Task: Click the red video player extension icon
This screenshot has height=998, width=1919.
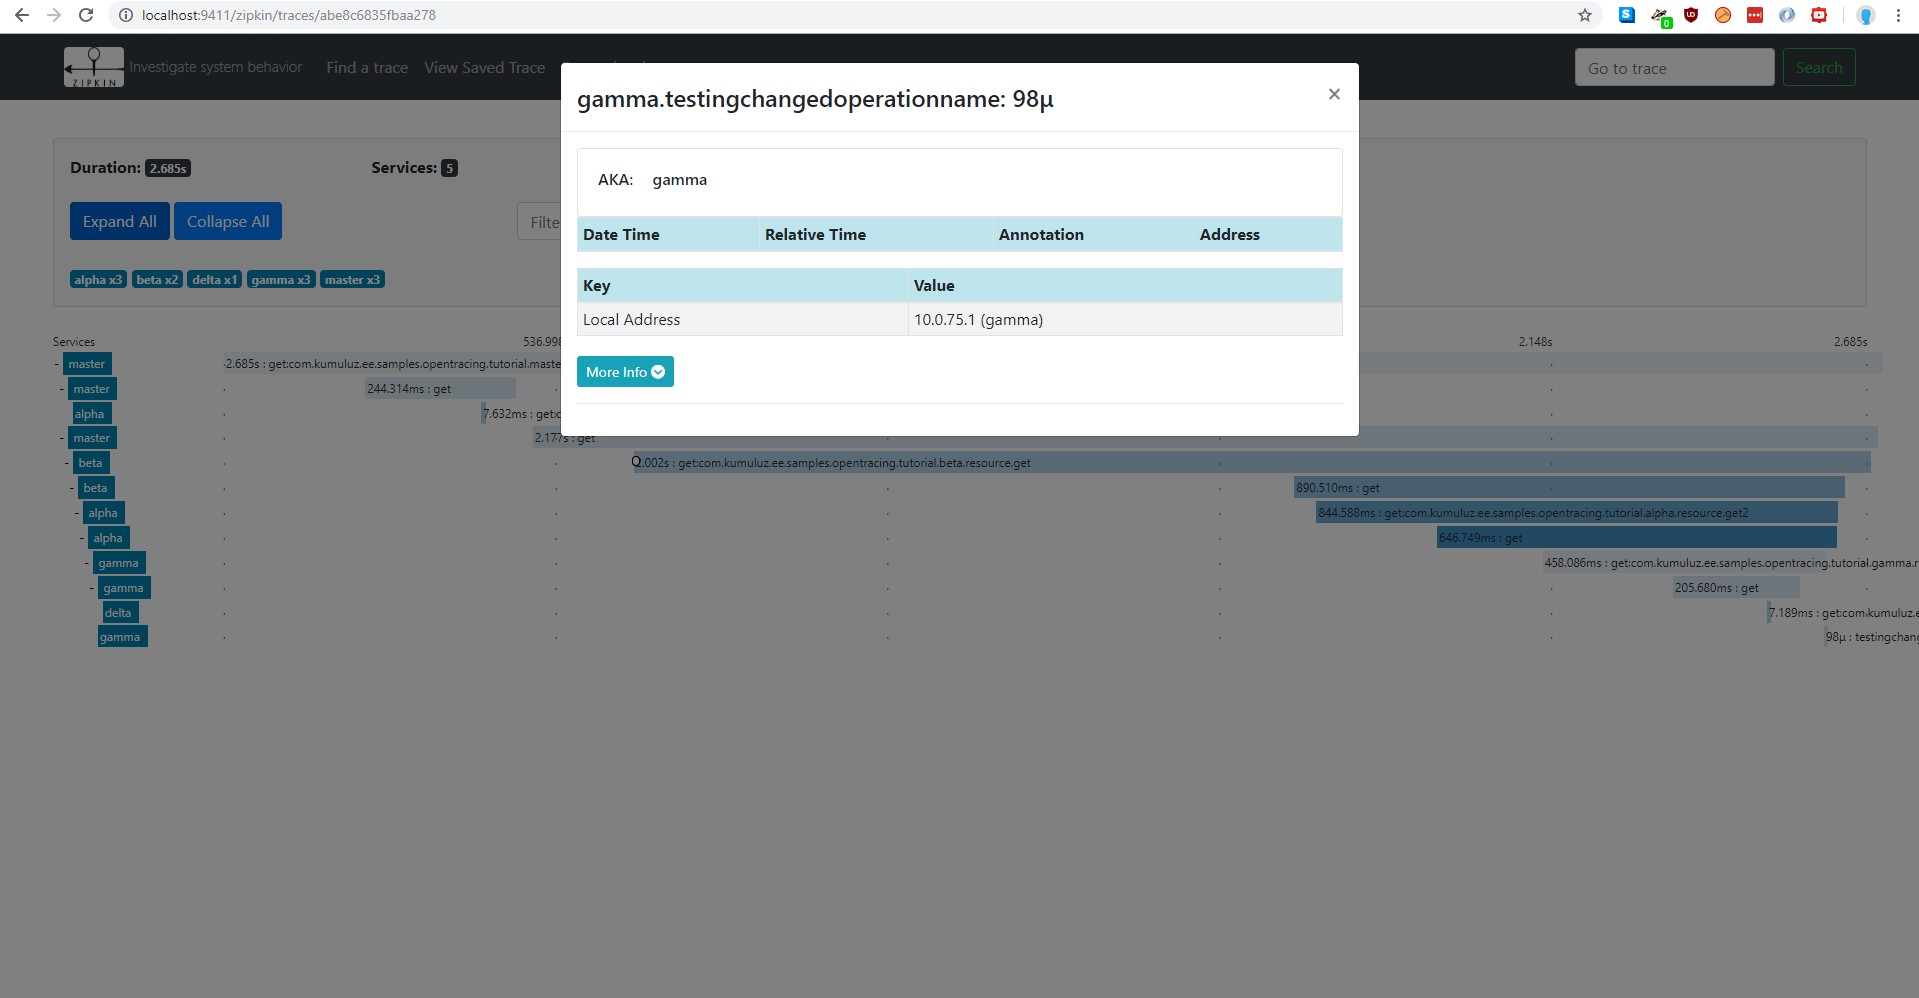Action: tap(1819, 14)
